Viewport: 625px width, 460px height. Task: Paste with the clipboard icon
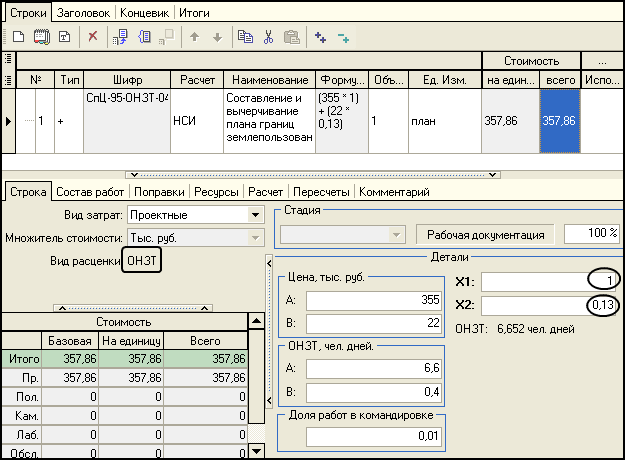click(291, 37)
